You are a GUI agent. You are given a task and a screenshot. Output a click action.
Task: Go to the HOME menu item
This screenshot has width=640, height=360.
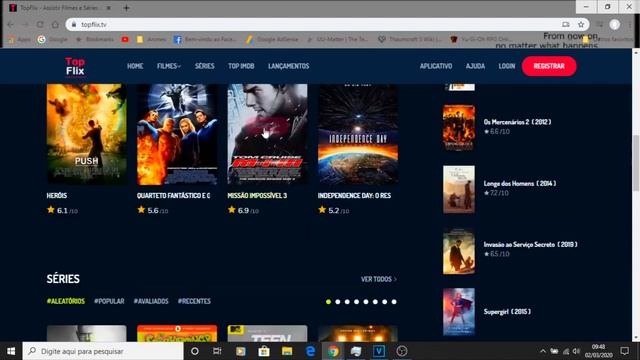(x=135, y=66)
